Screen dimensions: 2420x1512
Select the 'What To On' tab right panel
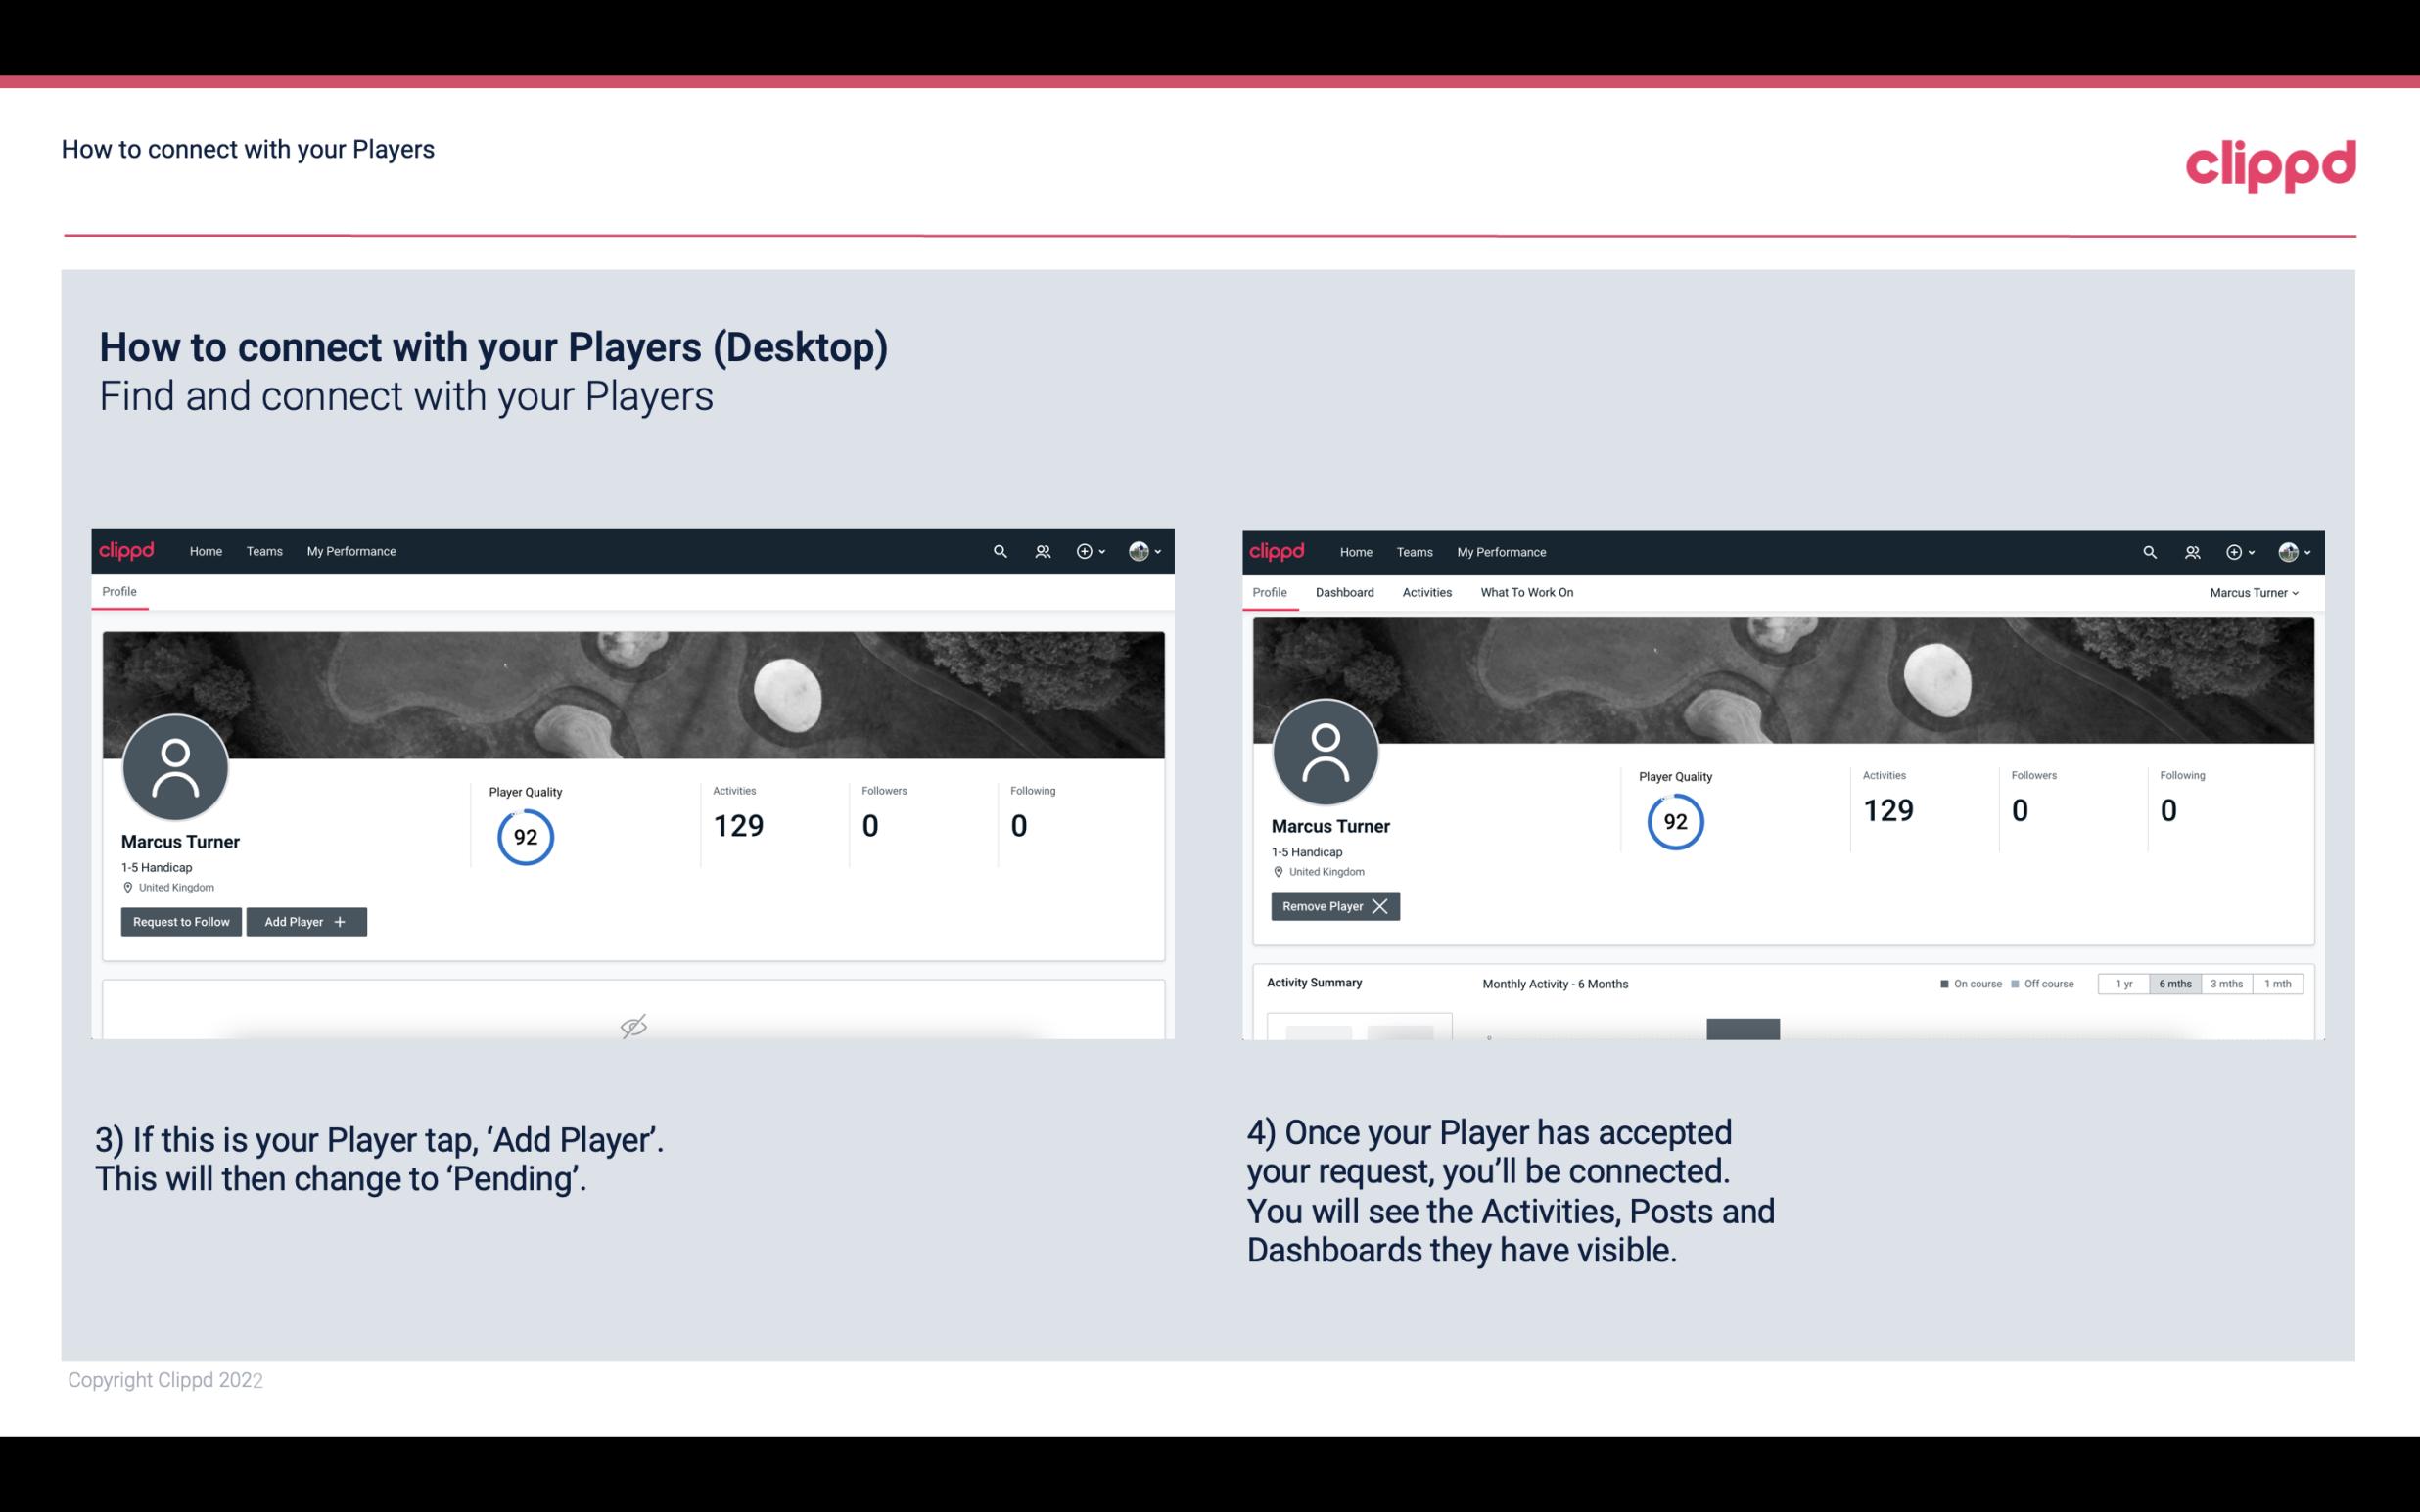[x=1526, y=590]
